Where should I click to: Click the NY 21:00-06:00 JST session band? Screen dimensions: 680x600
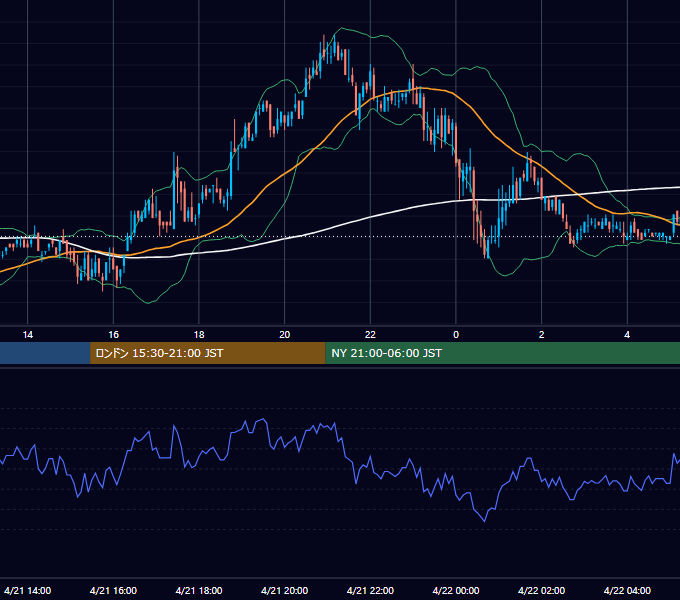502,353
